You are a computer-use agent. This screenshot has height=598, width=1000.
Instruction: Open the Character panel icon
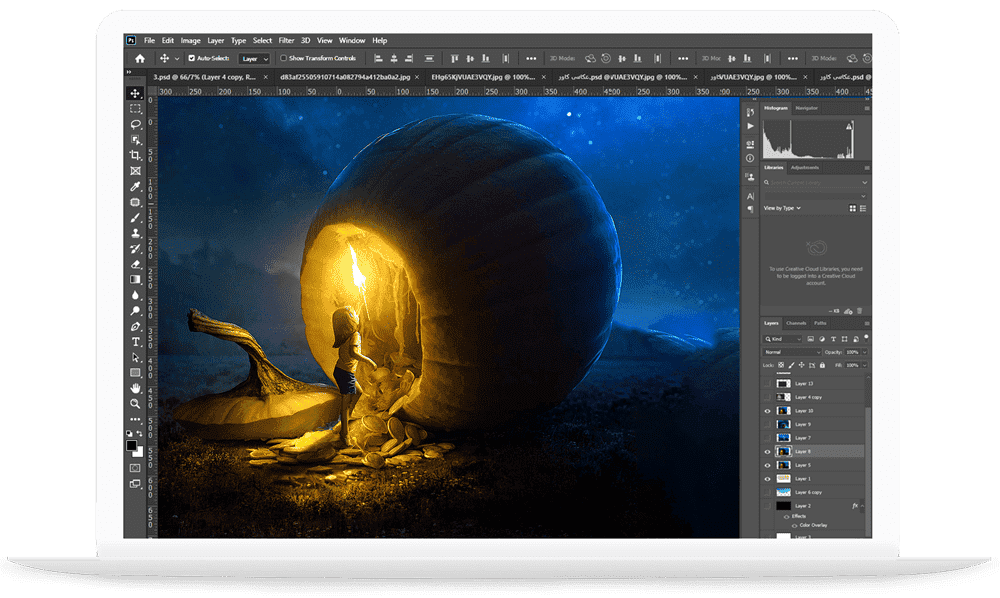751,196
